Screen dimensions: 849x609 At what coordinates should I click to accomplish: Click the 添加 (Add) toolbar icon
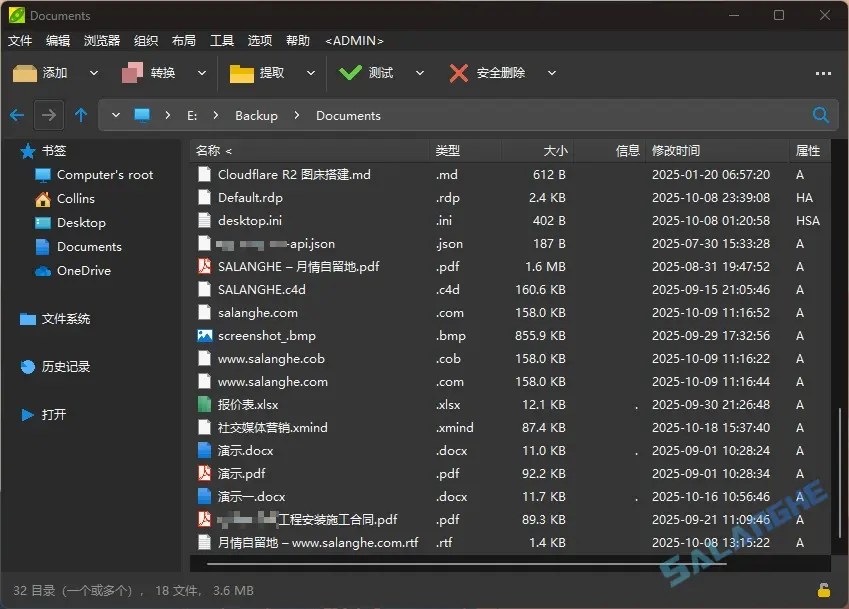[27, 72]
